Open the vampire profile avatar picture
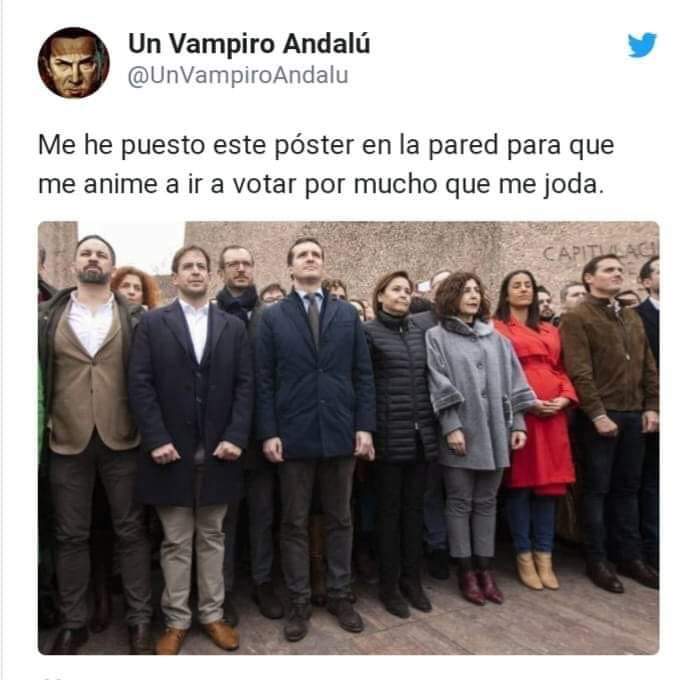Screen dimensions: 692x680 (74, 63)
